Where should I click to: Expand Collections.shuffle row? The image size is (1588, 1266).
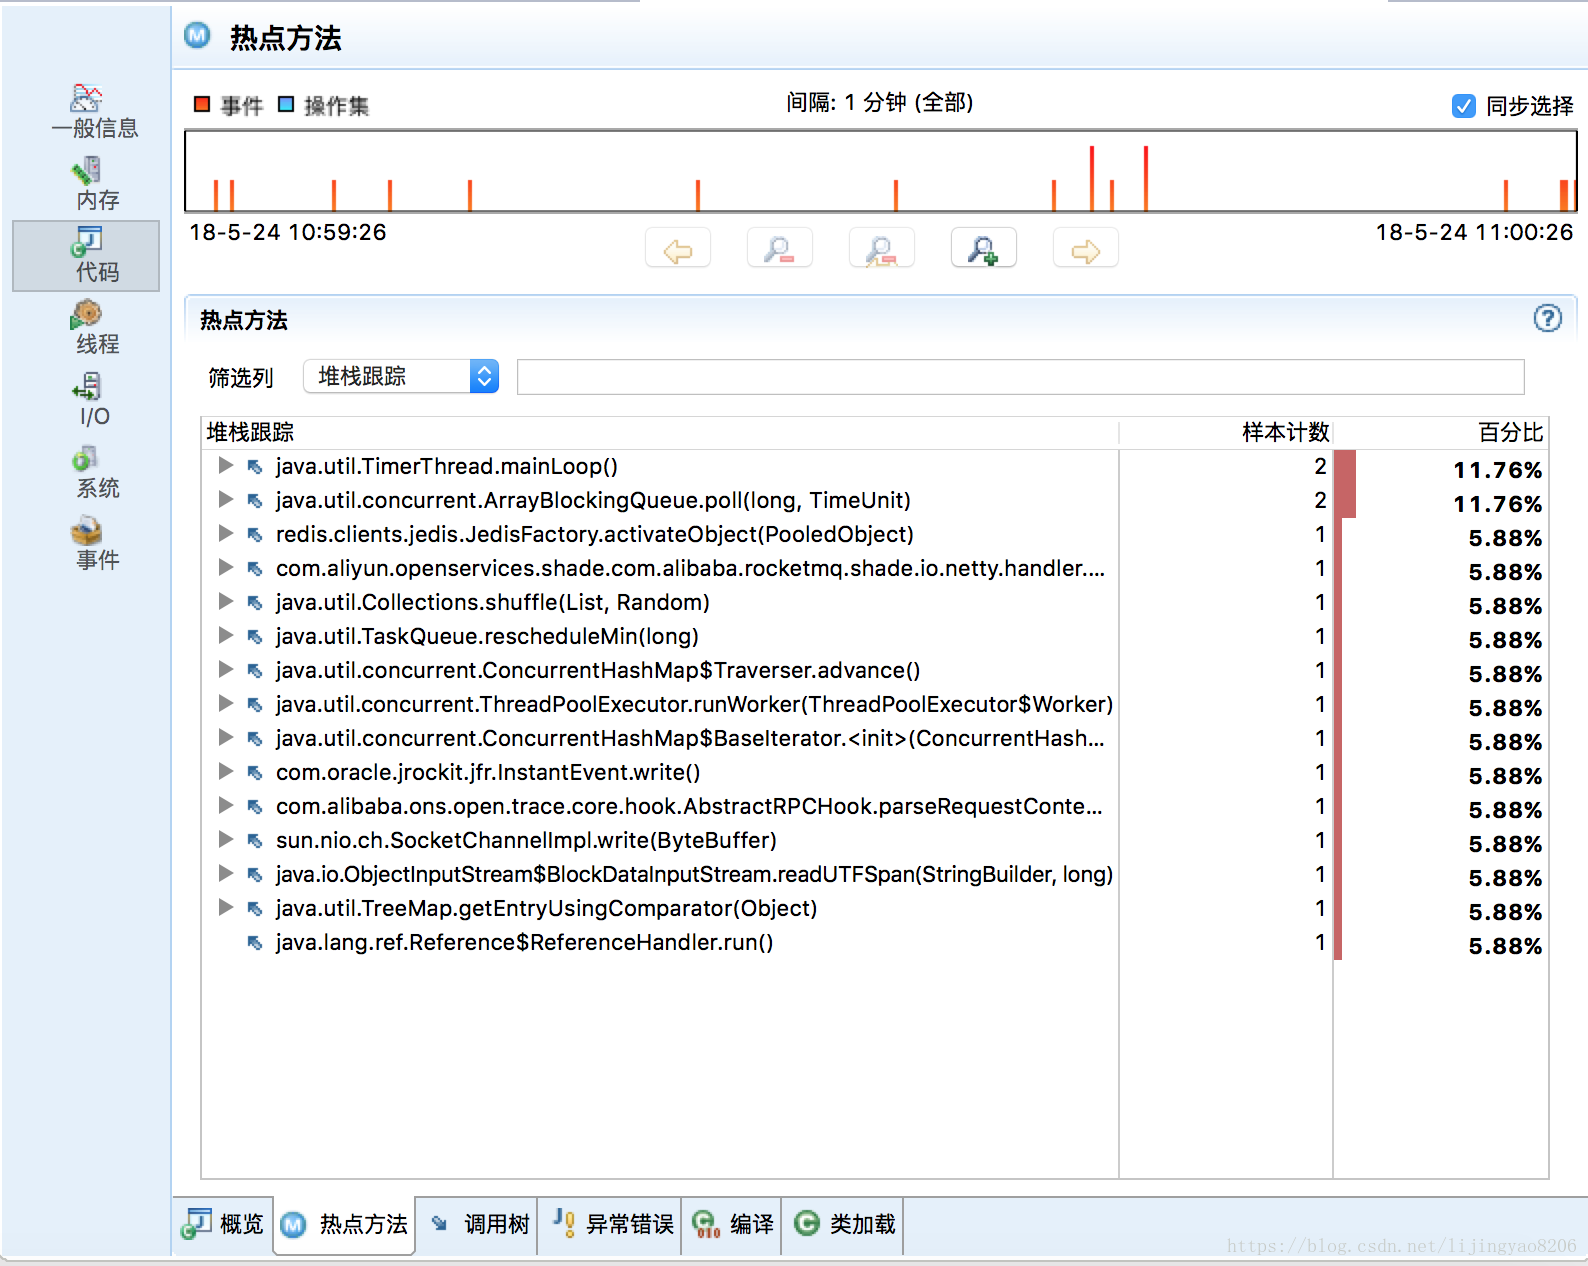[226, 601]
